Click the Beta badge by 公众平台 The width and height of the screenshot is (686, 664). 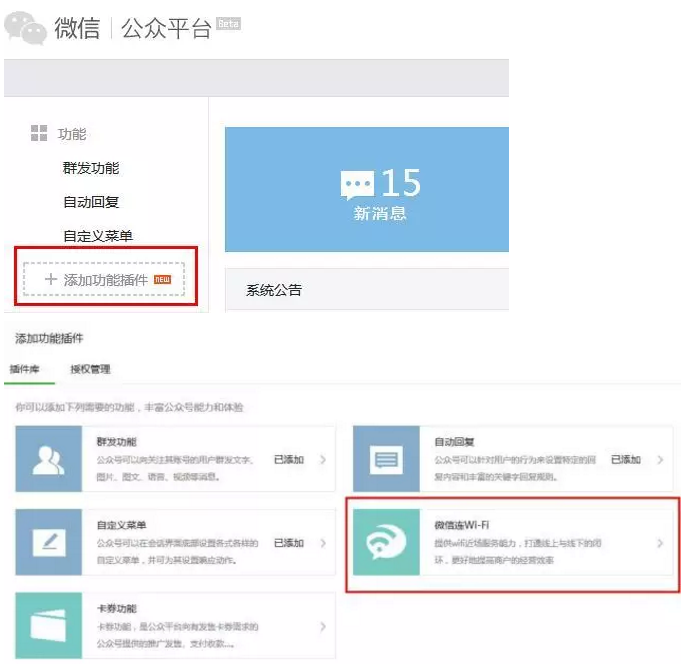coord(229,24)
